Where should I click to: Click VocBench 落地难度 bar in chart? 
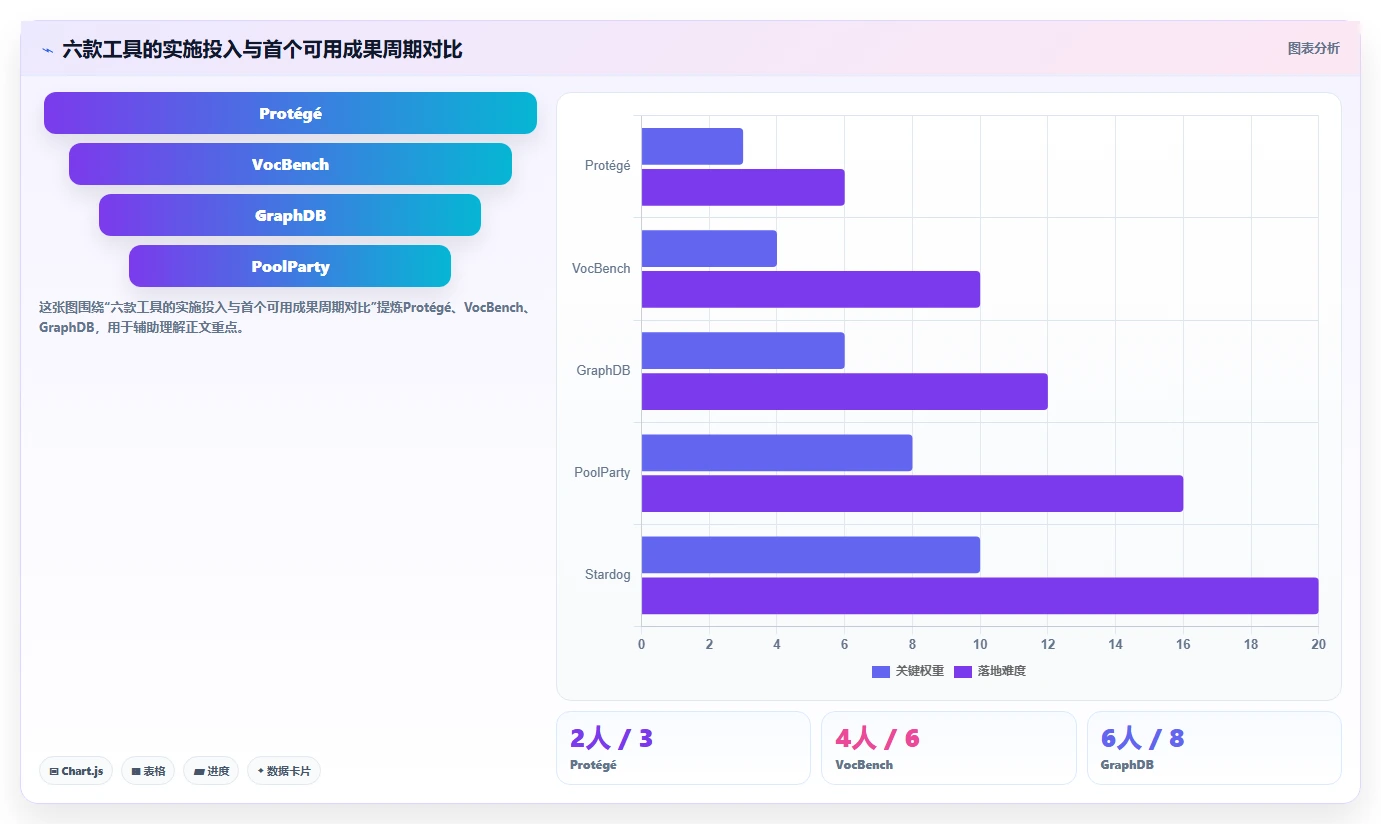coord(811,289)
